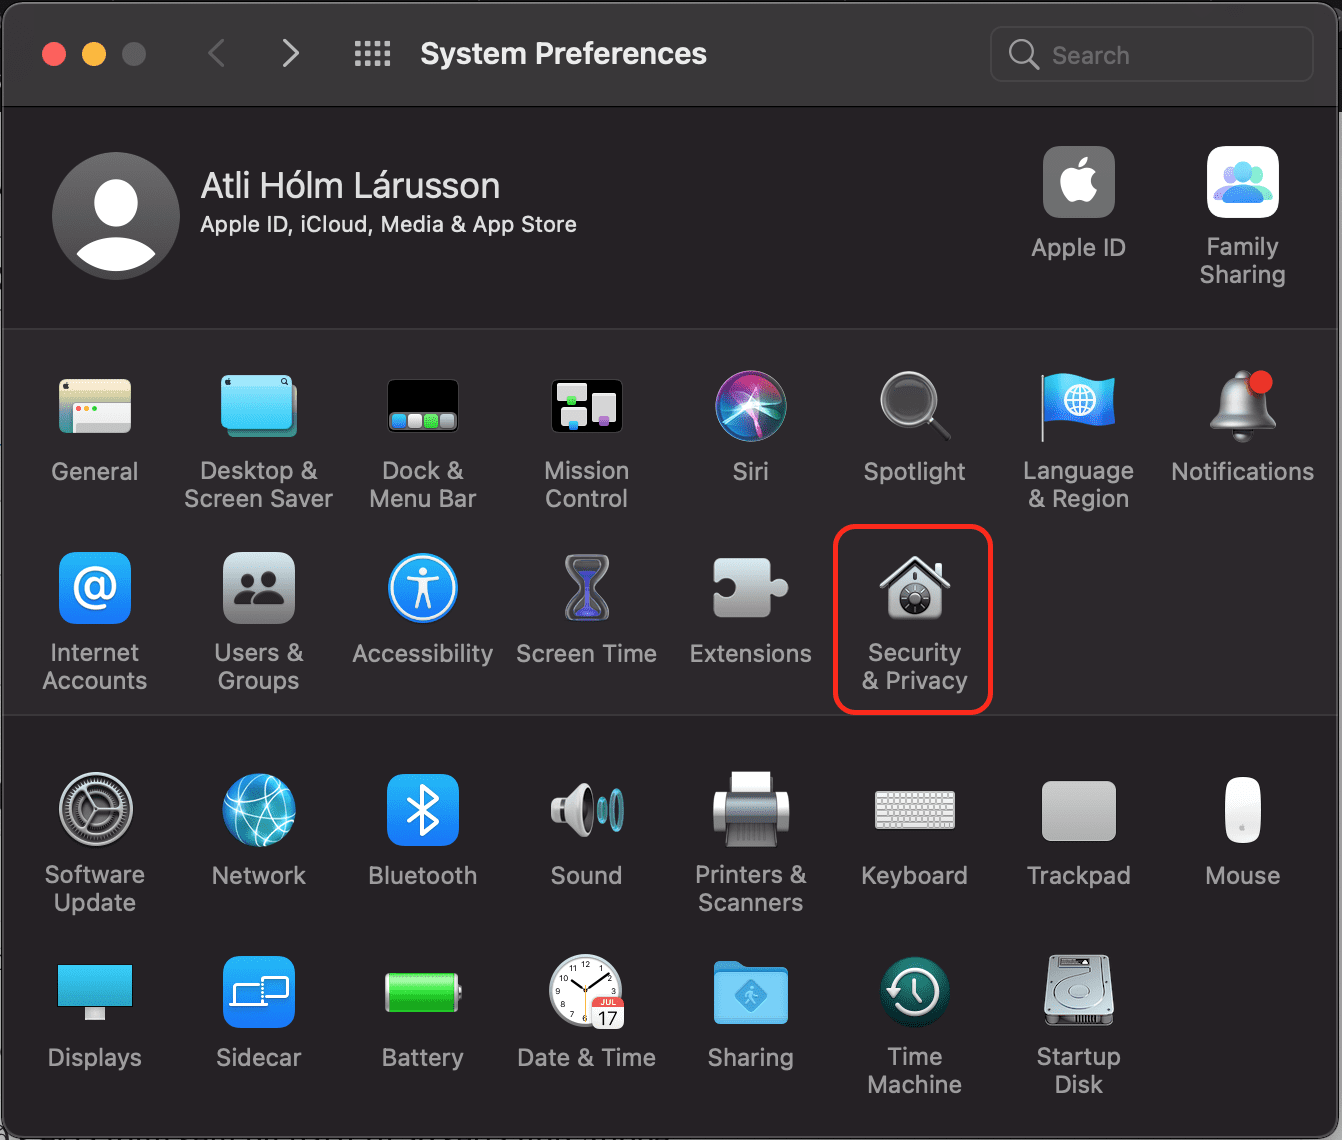Click the Accessibility icon

[x=422, y=589]
